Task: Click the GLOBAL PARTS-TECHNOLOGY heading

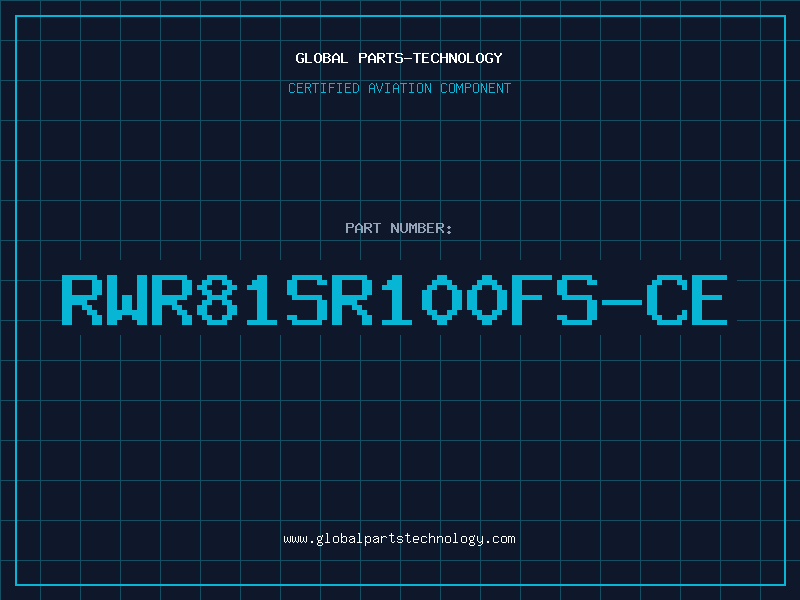Action: 399,58
